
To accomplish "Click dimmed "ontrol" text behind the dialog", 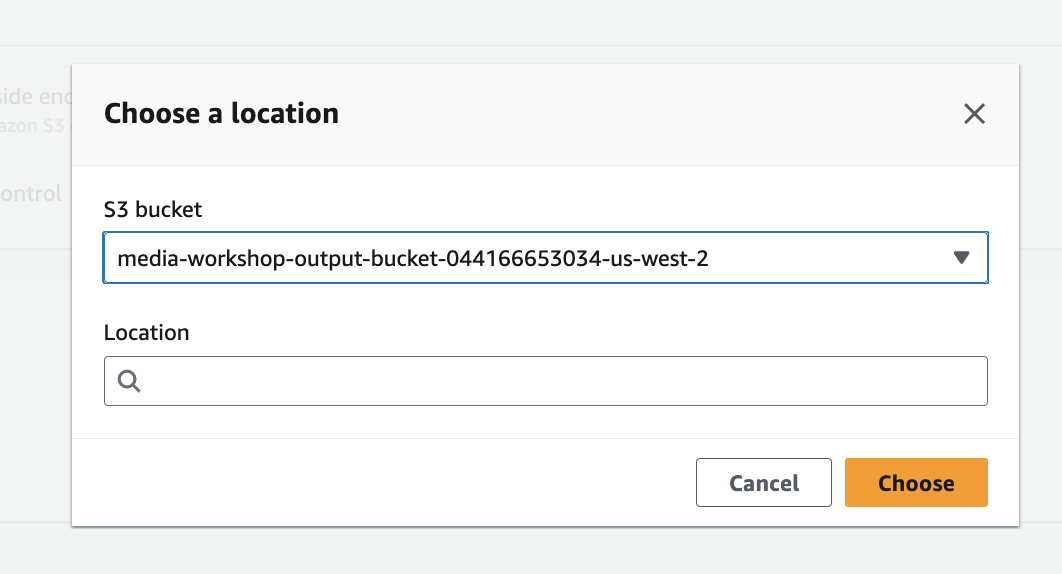I will 32,194.
